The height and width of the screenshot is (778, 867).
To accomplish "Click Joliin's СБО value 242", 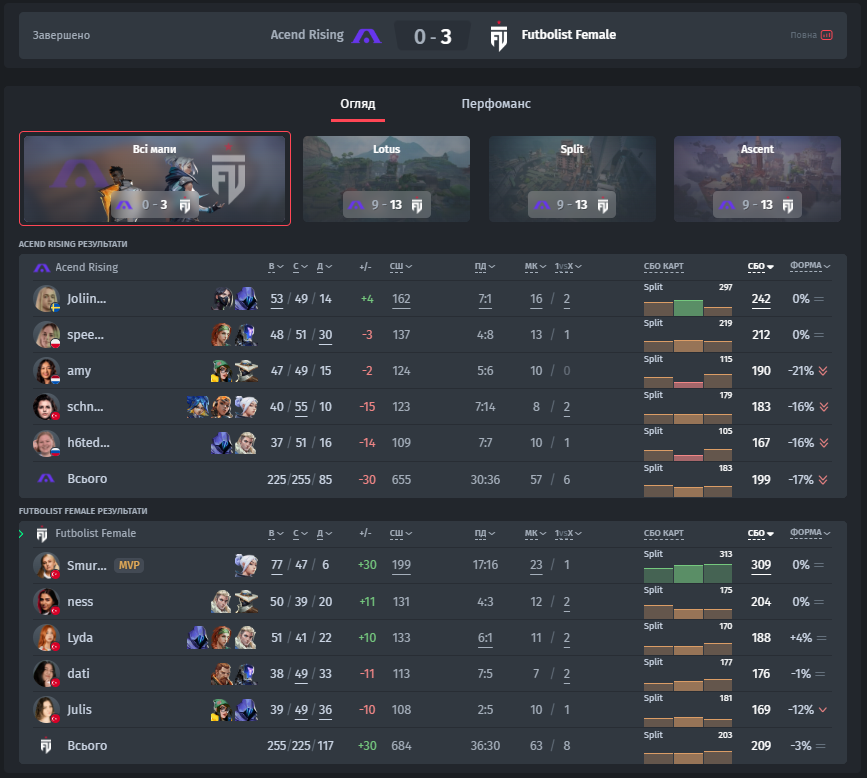I will (x=761, y=299).
